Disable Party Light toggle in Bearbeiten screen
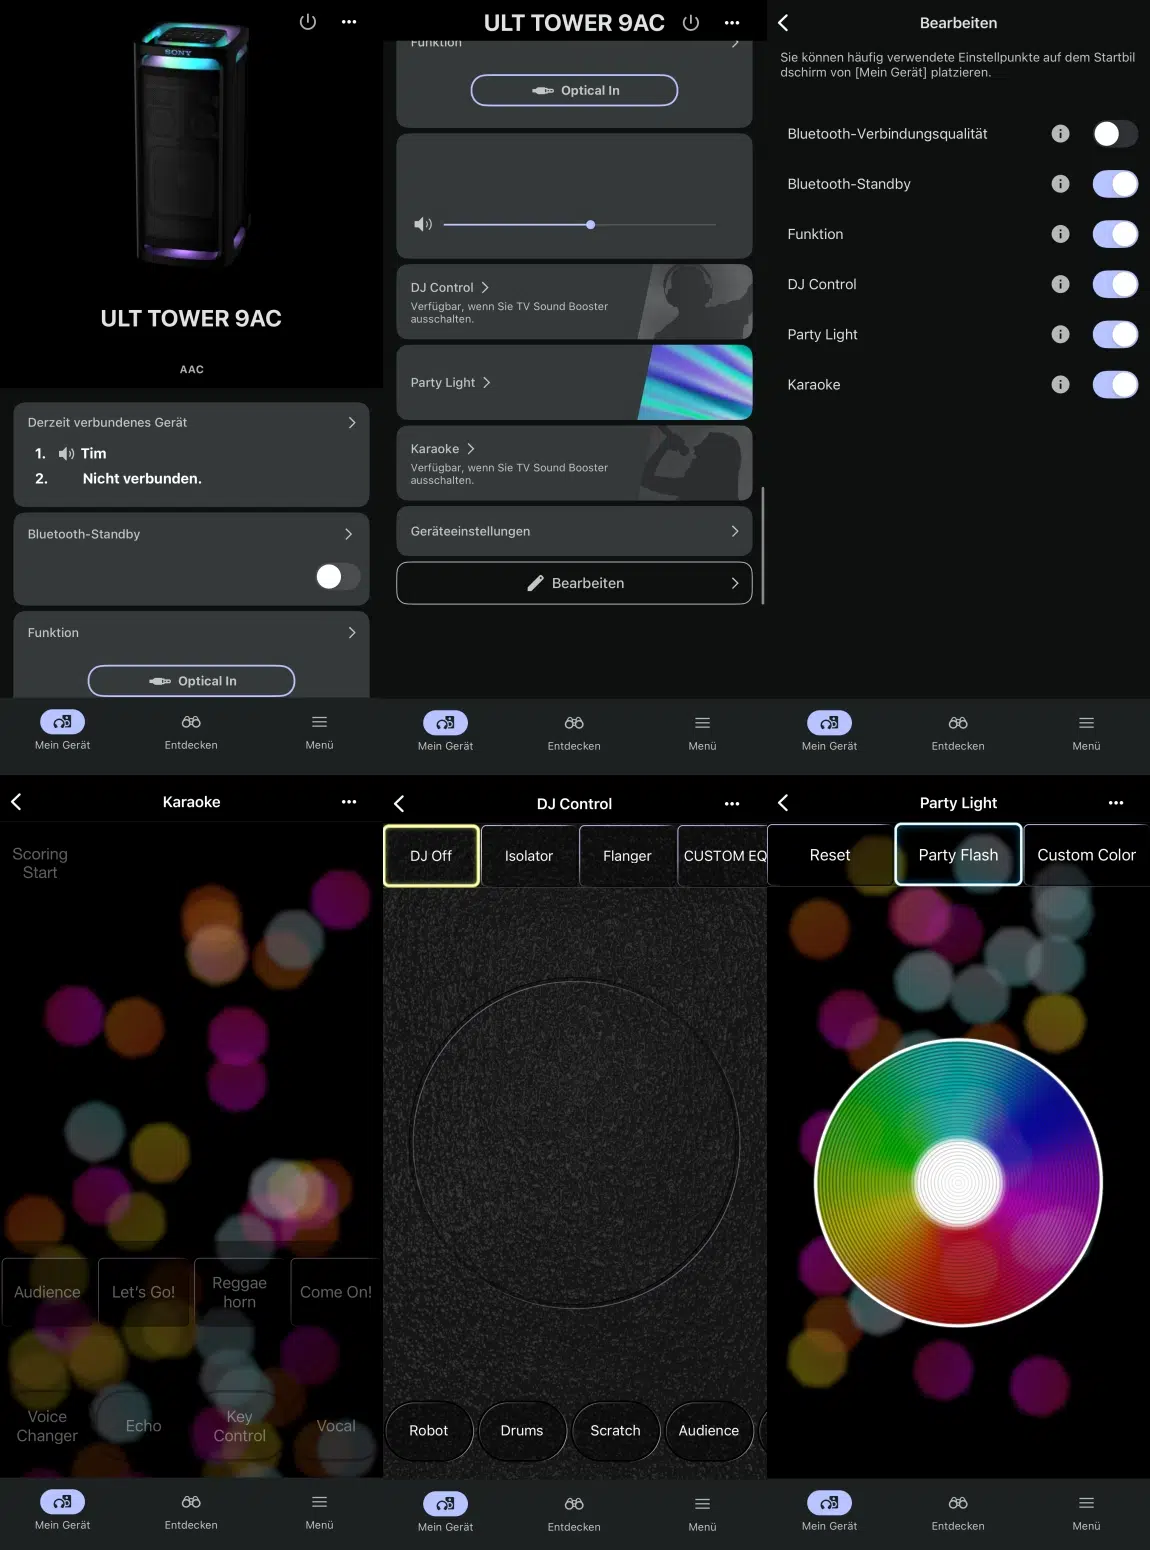 coord(1115,334)
